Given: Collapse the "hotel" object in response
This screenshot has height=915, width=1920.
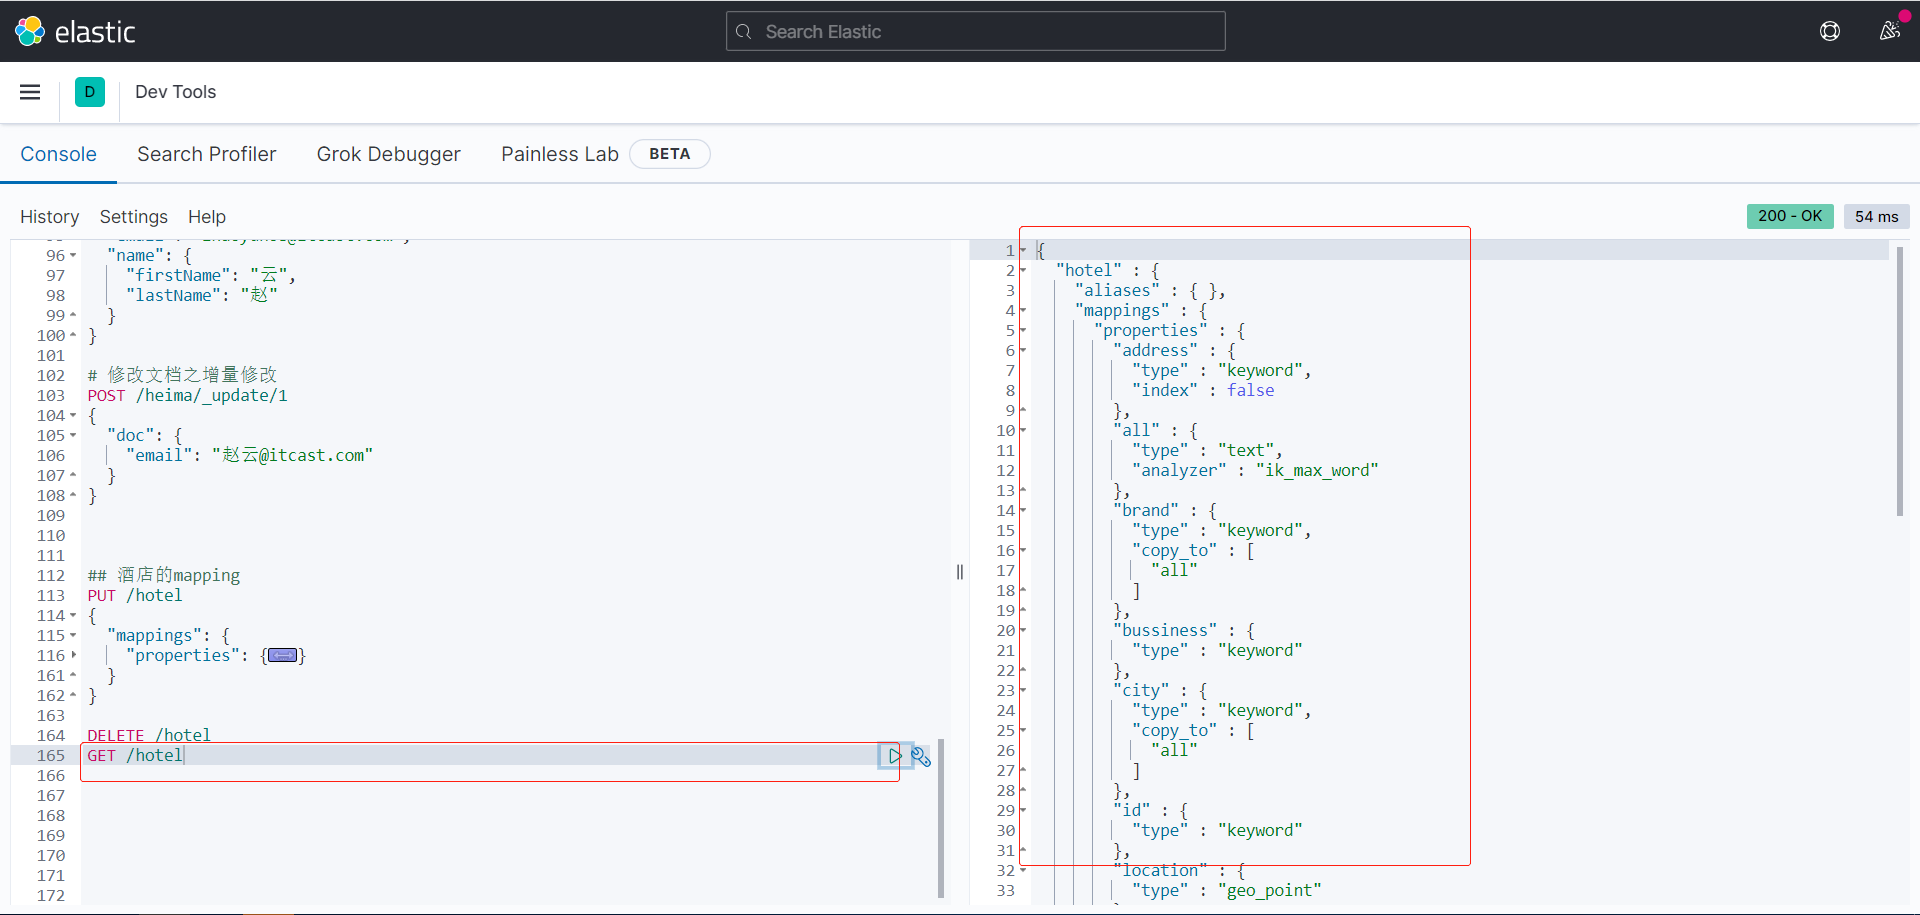Looking at the screenshot, I should tap(1023, 271).
